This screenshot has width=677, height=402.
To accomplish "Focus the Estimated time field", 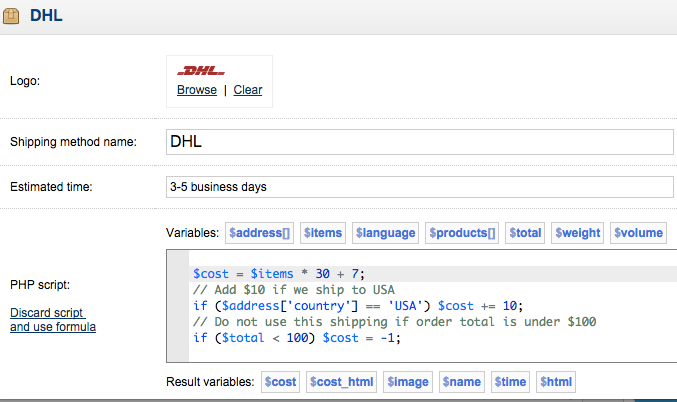I will tap(420, 187).
